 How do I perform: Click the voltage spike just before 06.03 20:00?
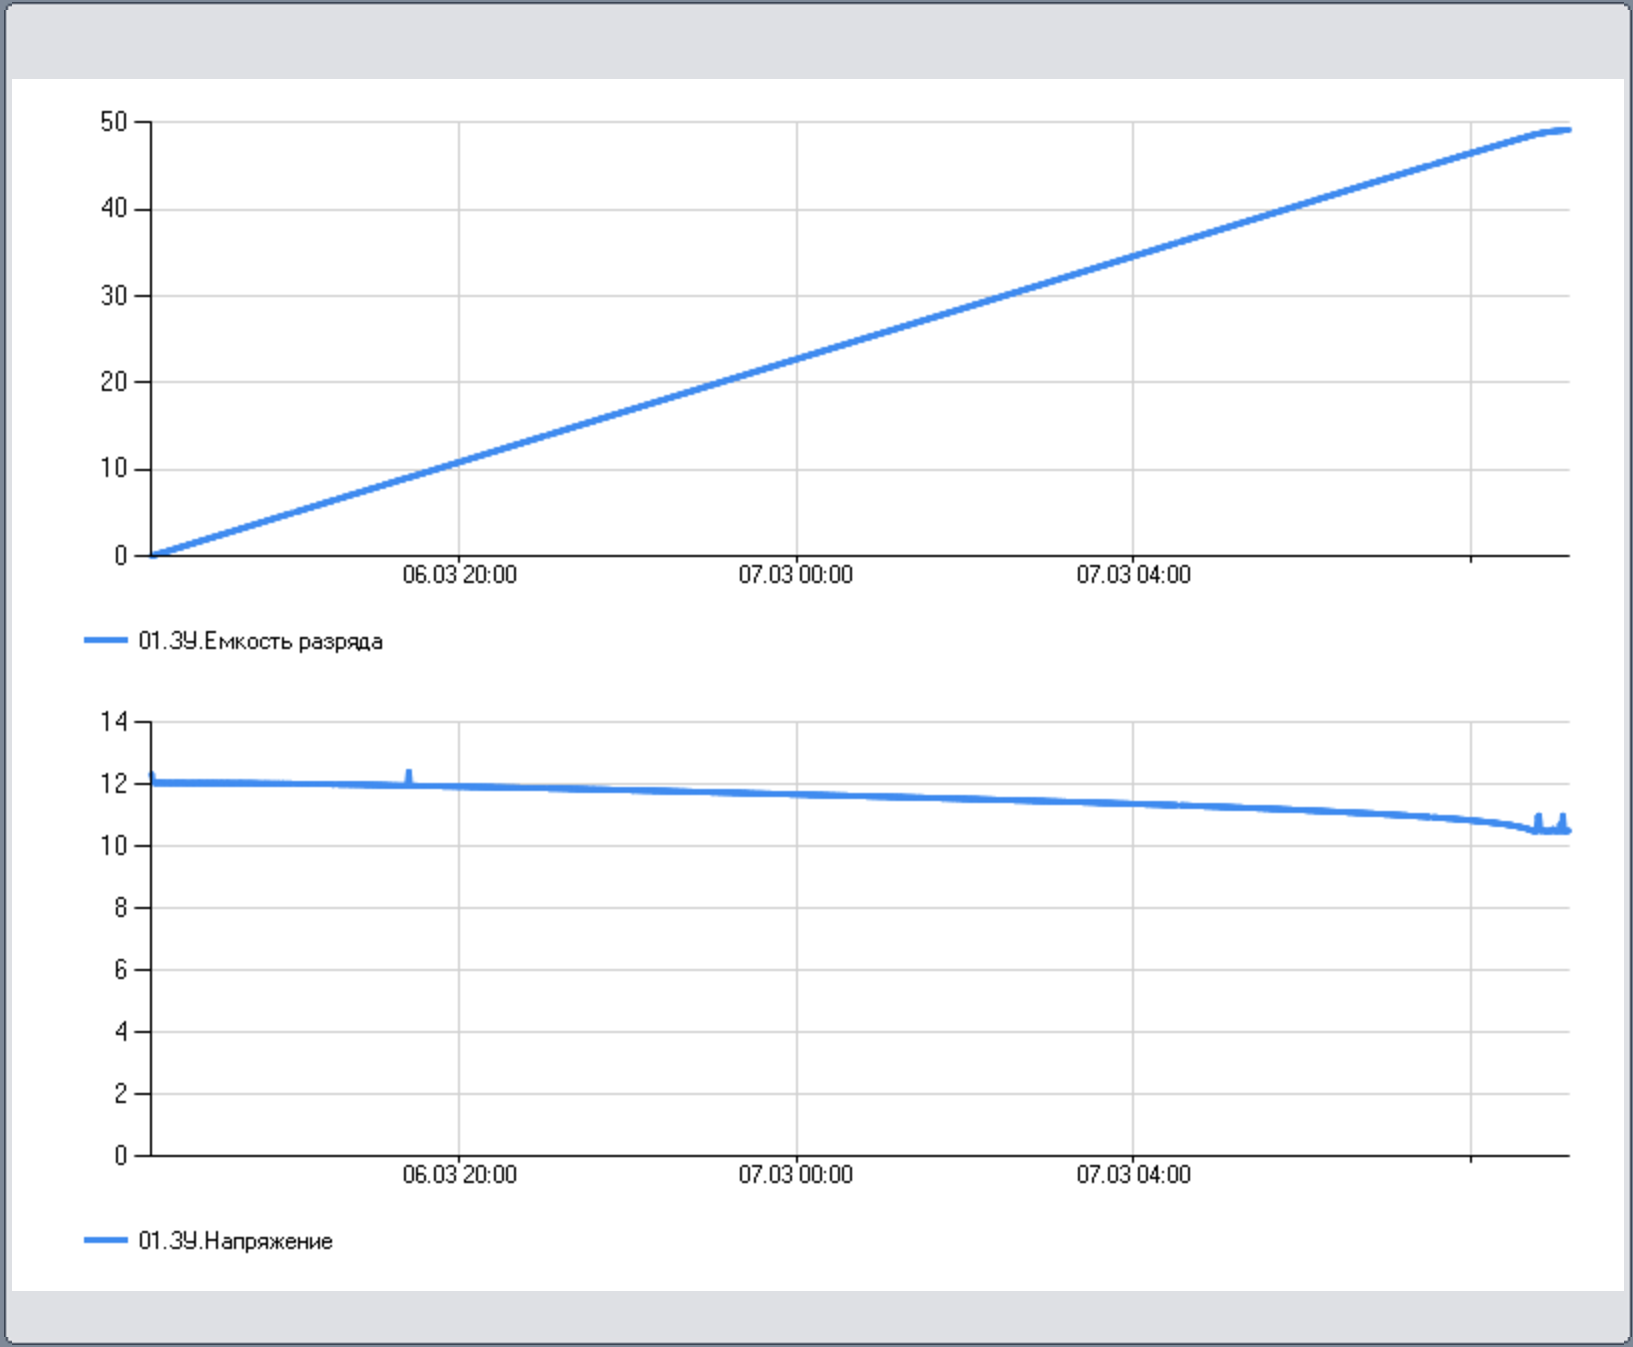408,776
